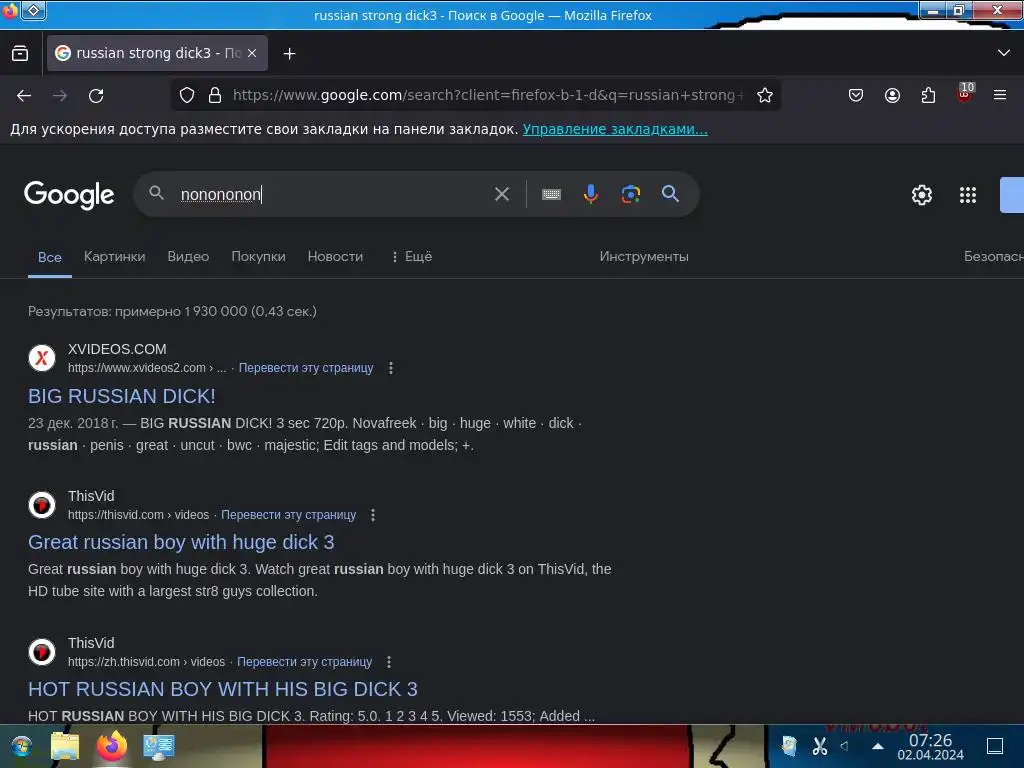Reload the current page
This screenshot has width=1024, height=768.
(x=96, y=95)
